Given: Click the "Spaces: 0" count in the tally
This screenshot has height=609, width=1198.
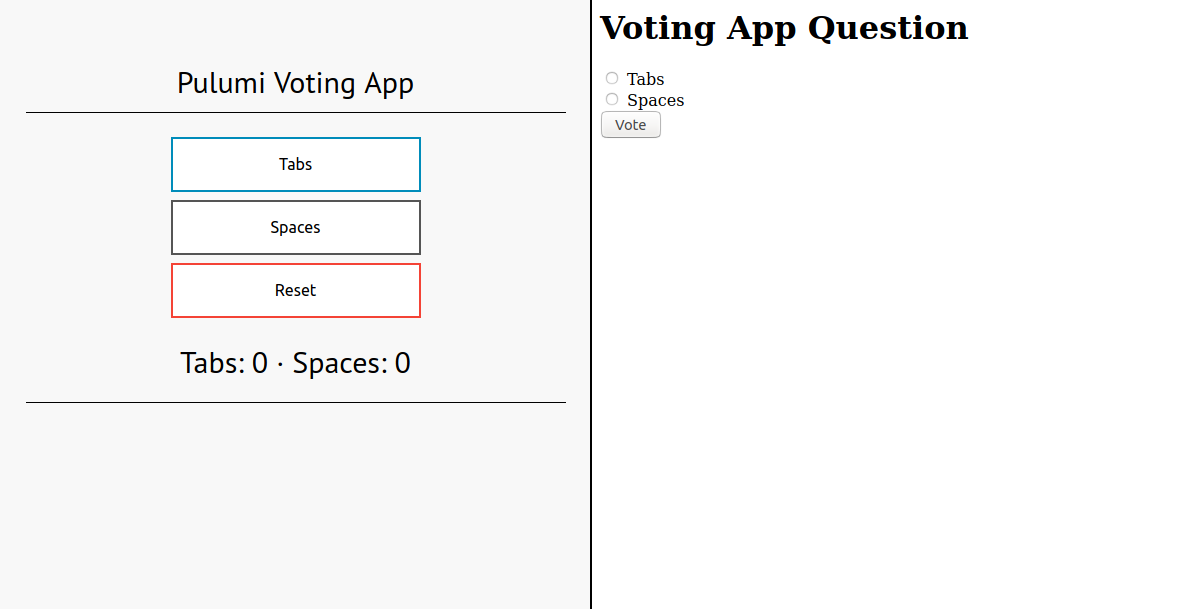Looking at the screenshot, I should coord(351,363).
